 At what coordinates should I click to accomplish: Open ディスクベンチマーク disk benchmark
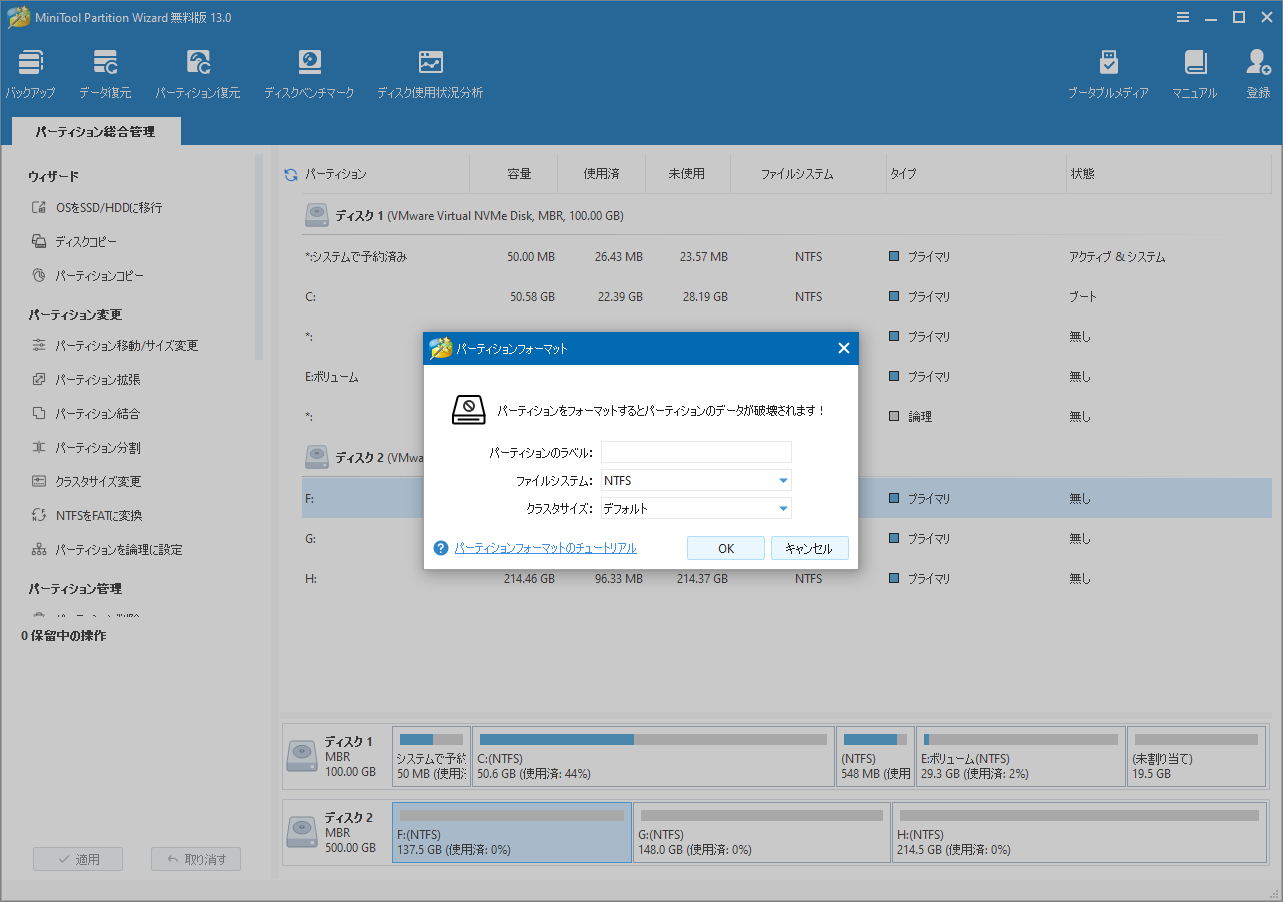[x=309, y=73]
